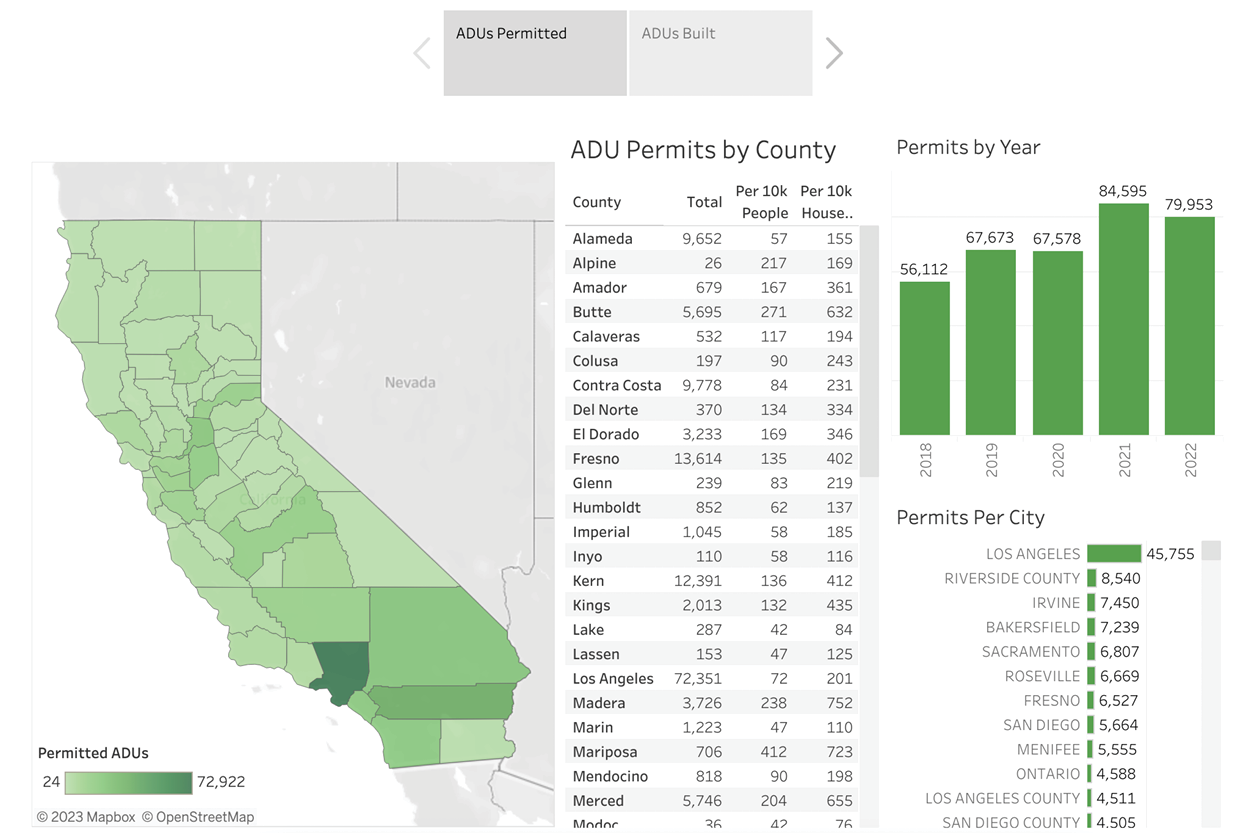The height and width of the screenshot is (833, 1250).
Task: Click the right navigation arrow beside the tabs
Action: [834, 52]
